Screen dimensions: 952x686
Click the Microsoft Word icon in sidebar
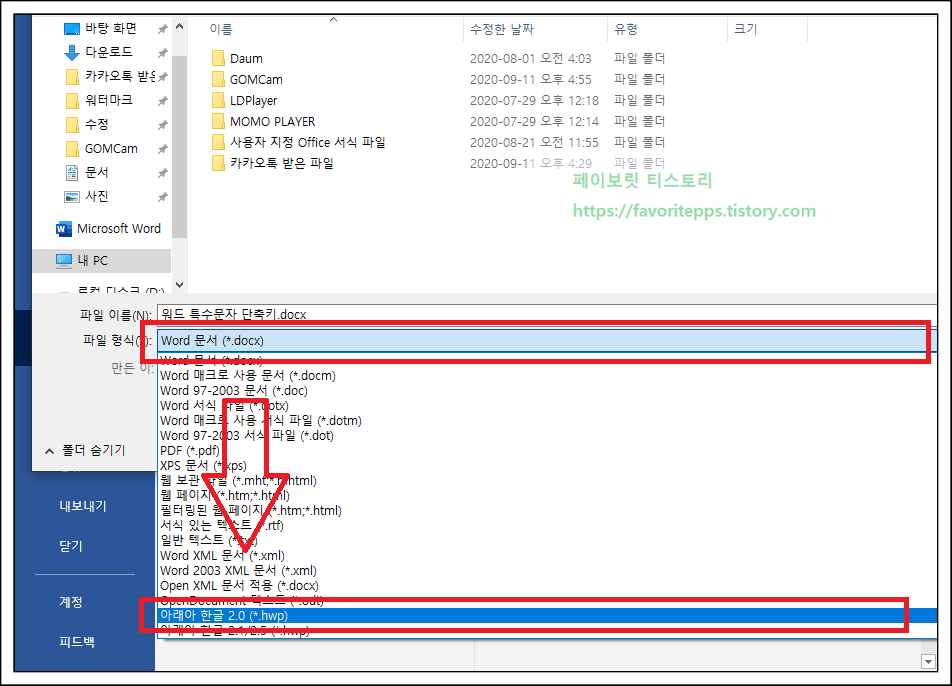click(x=63, y=229)
